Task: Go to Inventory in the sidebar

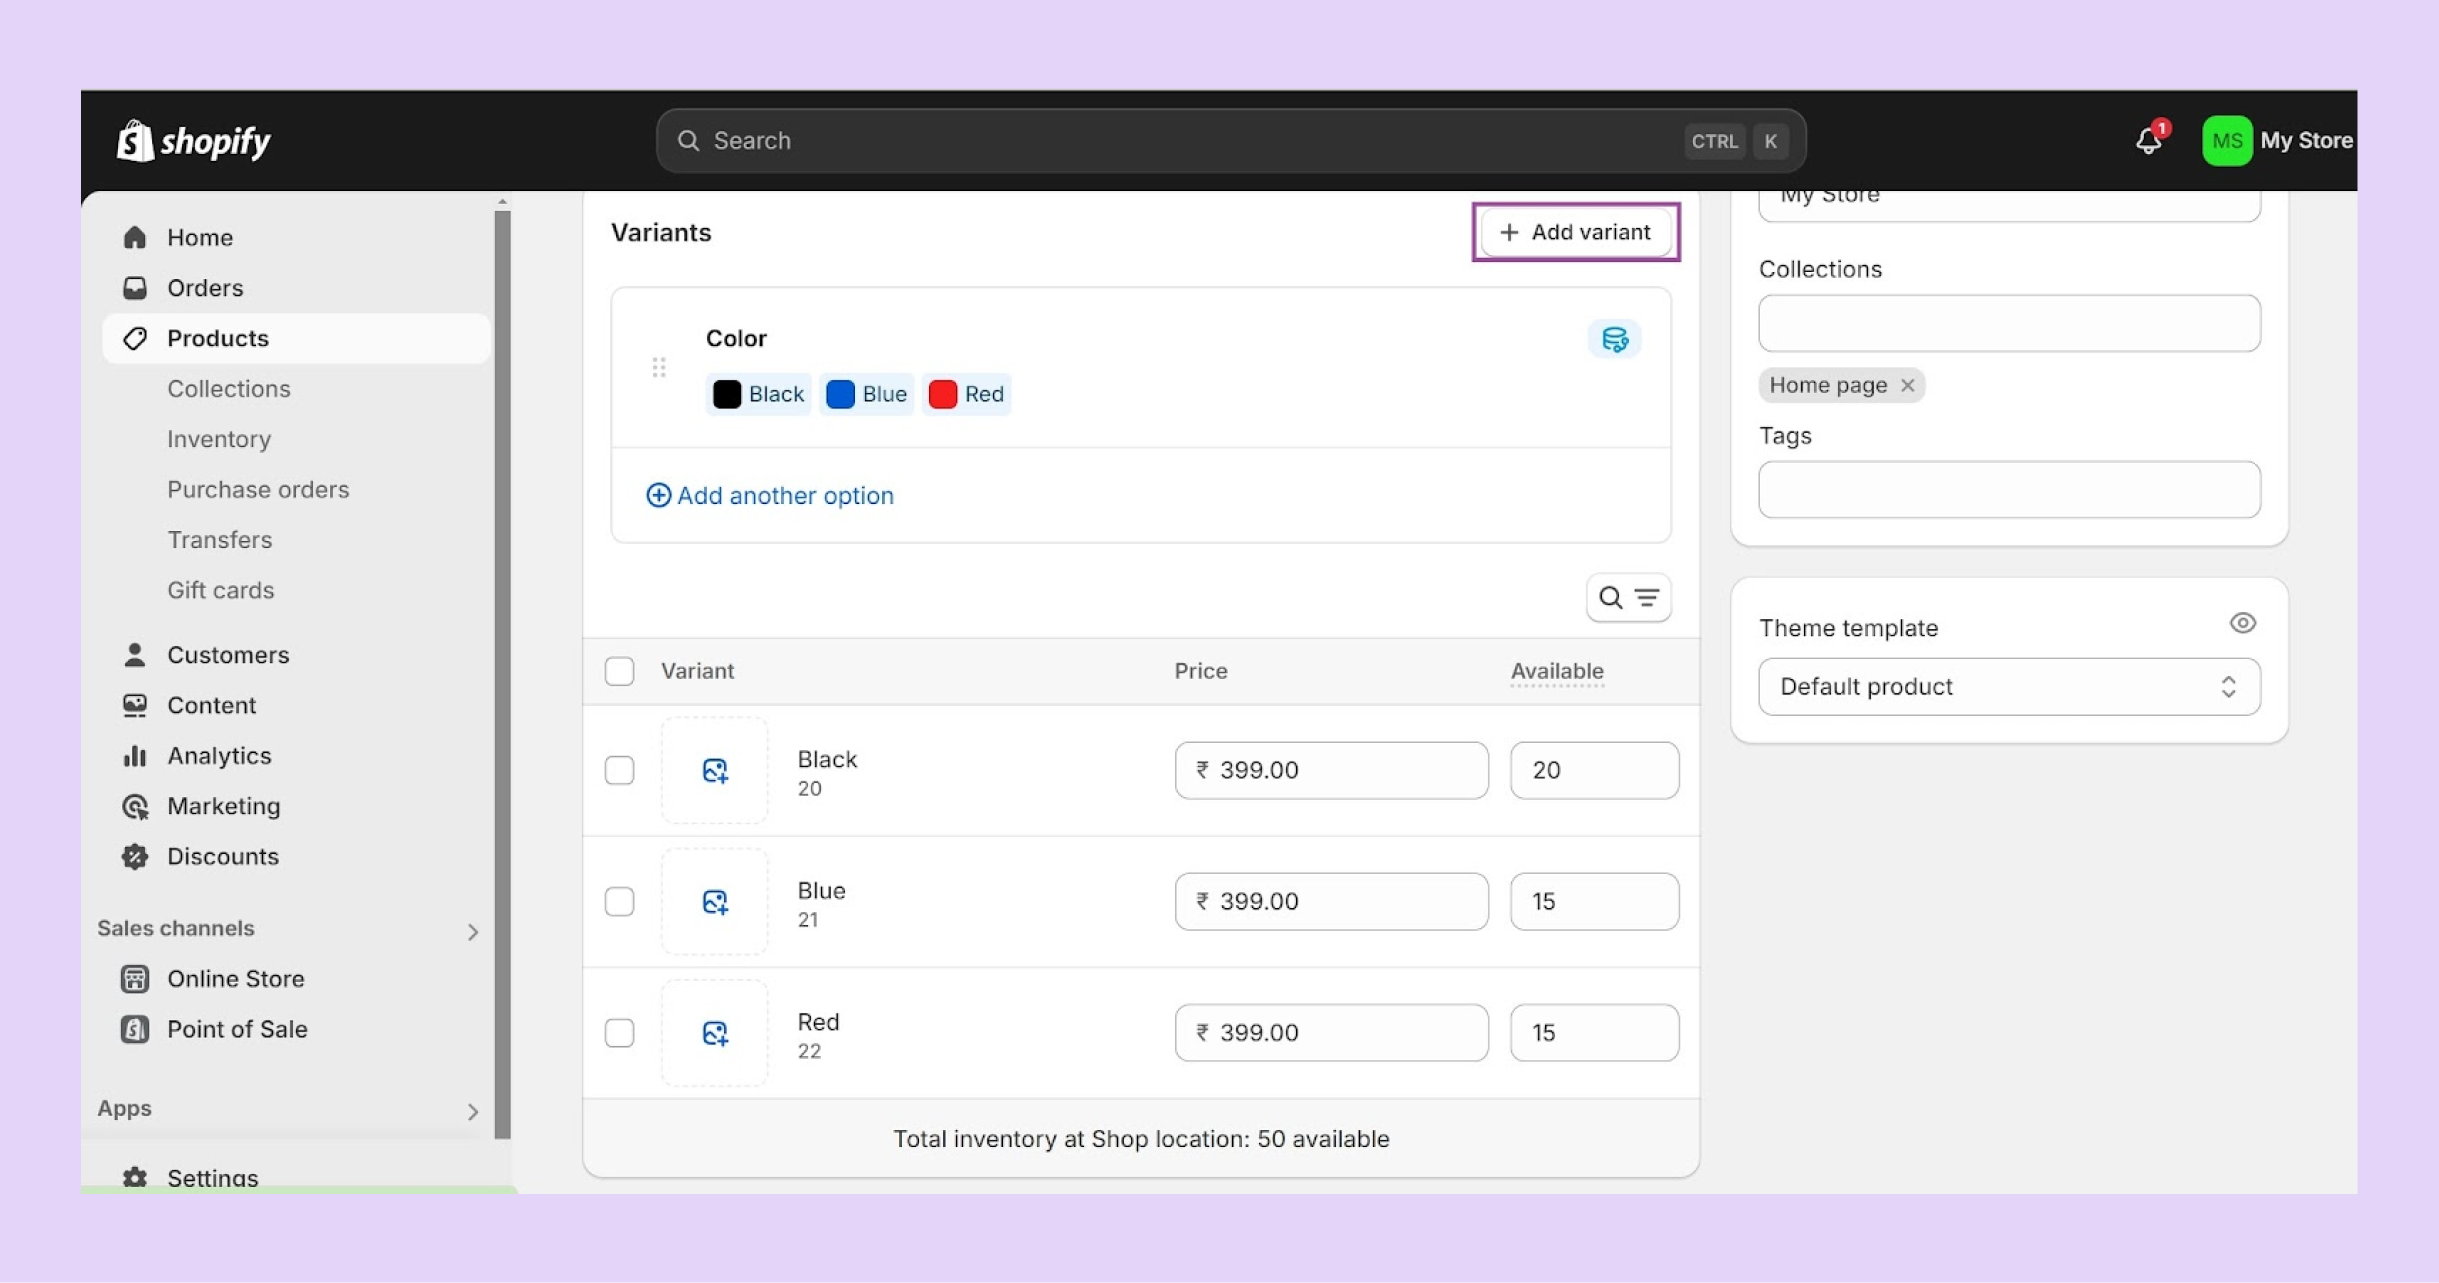Action: point(219,439)
